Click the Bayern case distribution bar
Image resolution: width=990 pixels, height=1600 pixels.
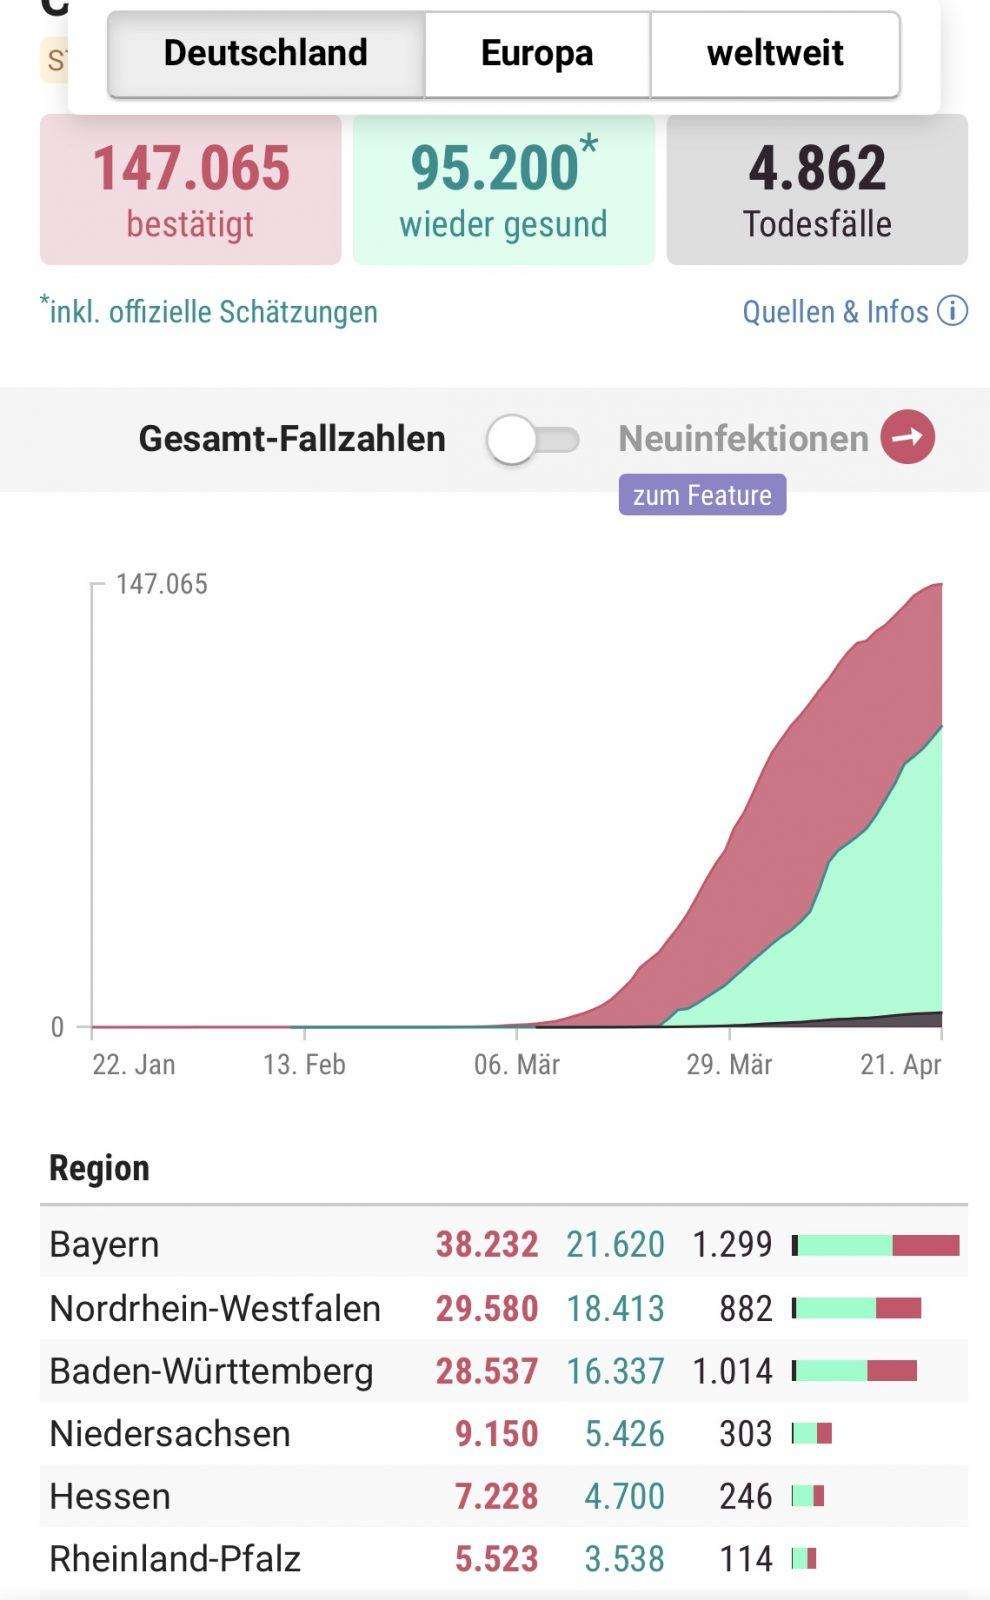876,1245
